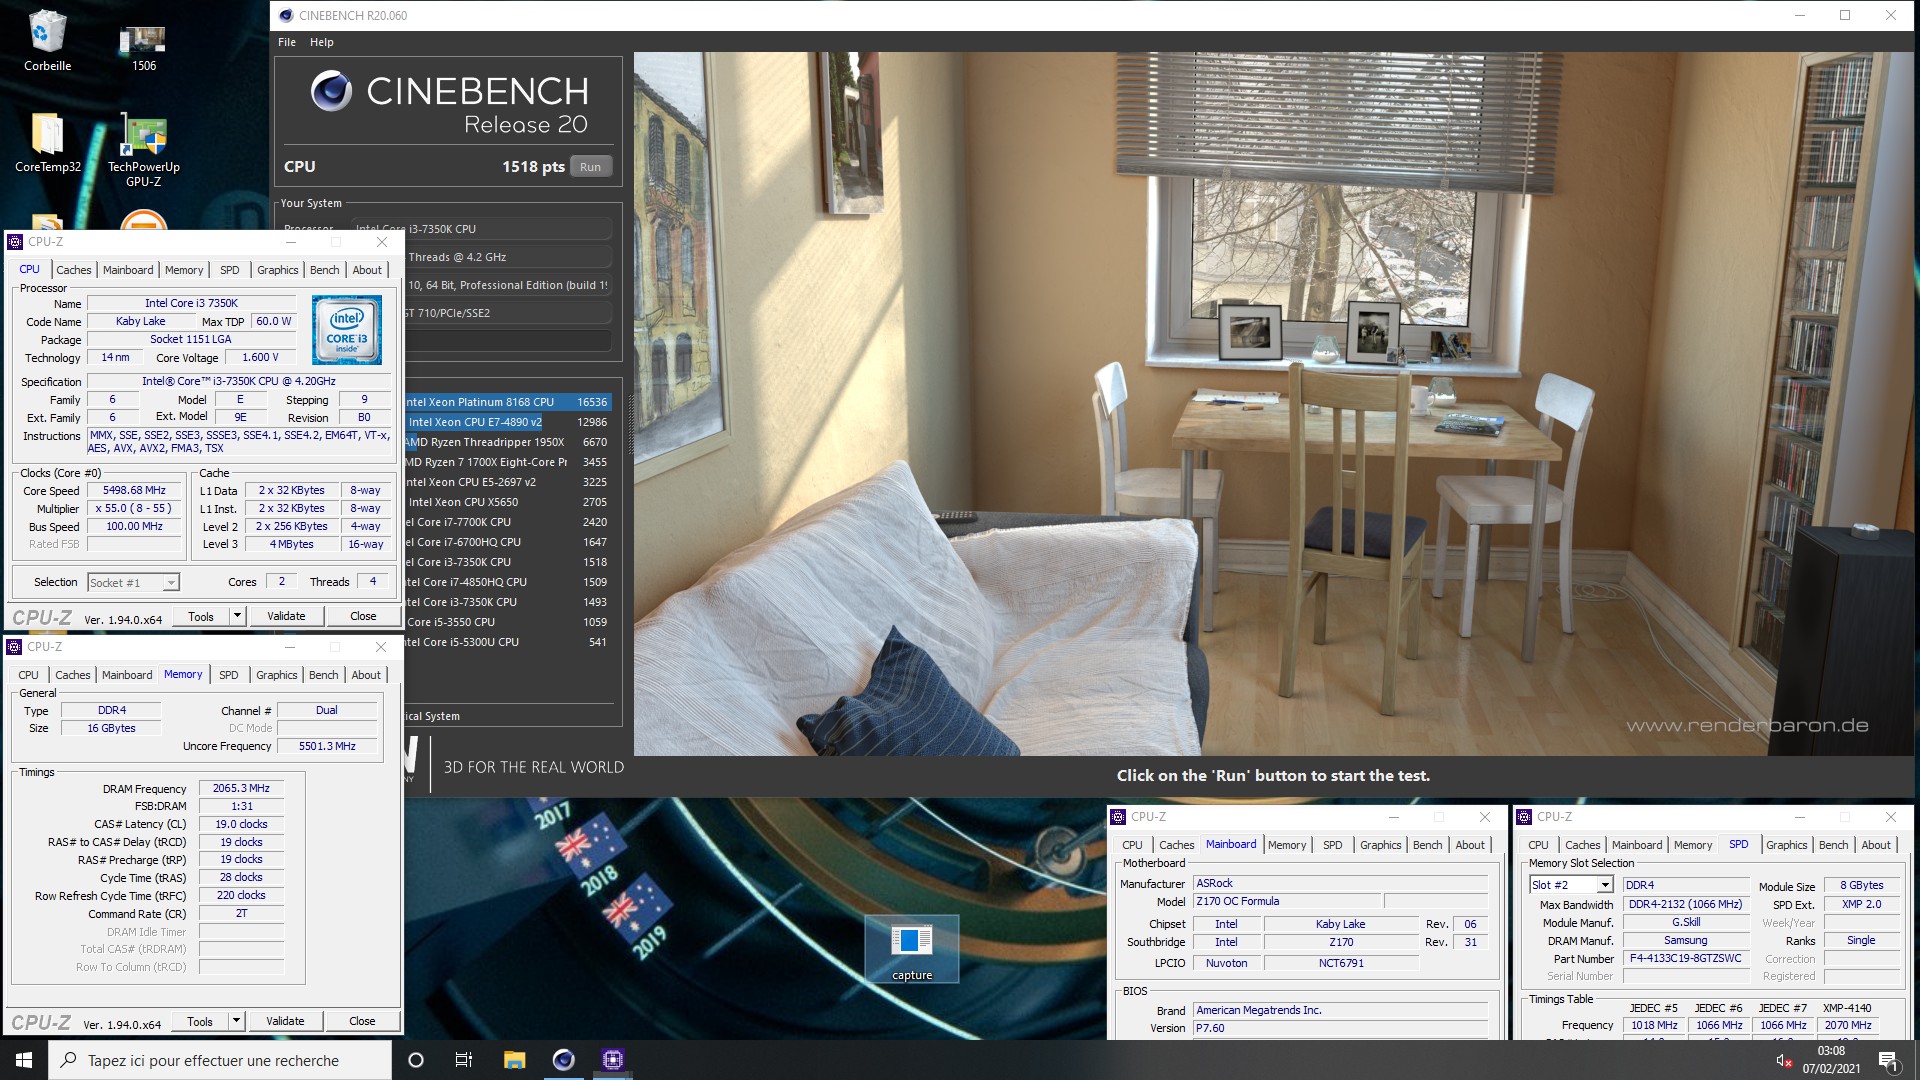Viewport: 1920px width, 1080px height.
Task: Switch to Bench tab in top CPU-Z window
Action: 324,270
